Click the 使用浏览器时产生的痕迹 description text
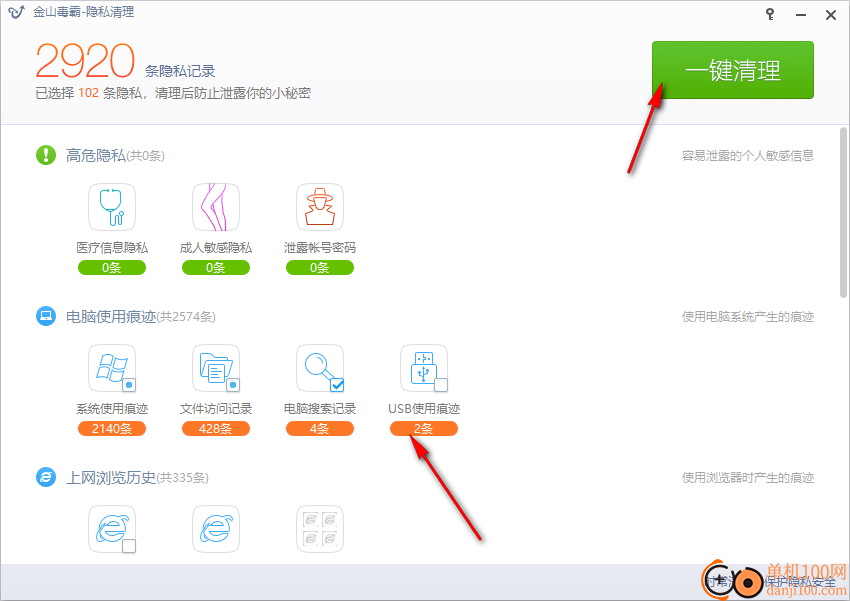Viewport: 850px width, 601px height. tap(748, 477)
